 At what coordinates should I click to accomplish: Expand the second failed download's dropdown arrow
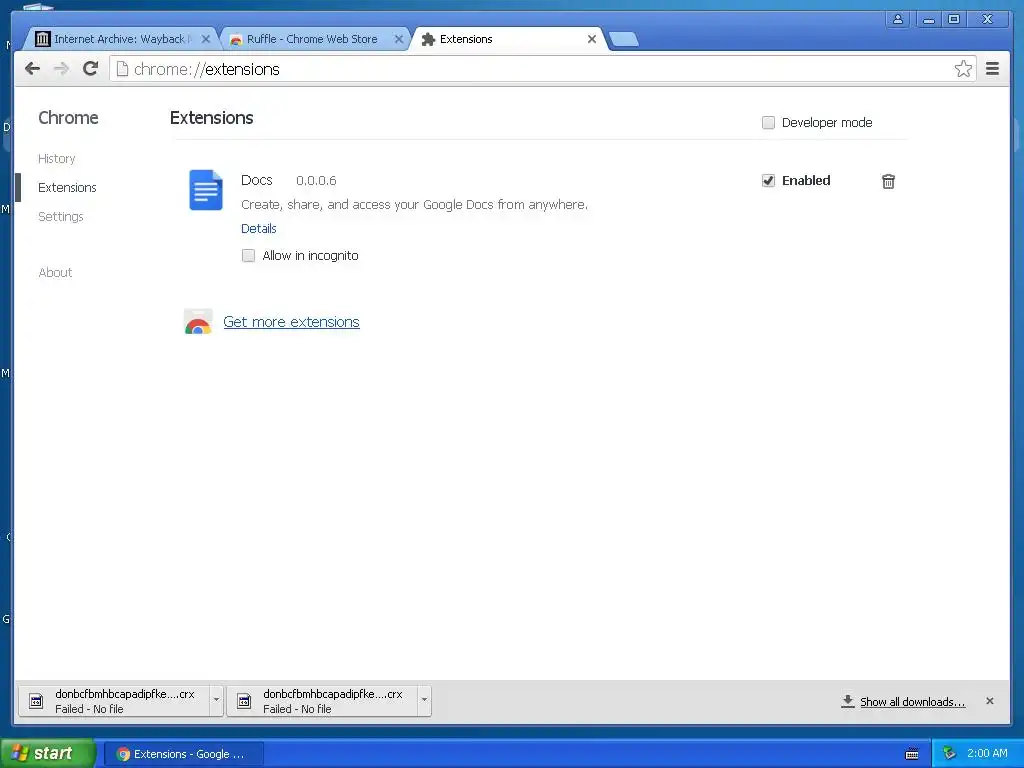tap(424, 701)
